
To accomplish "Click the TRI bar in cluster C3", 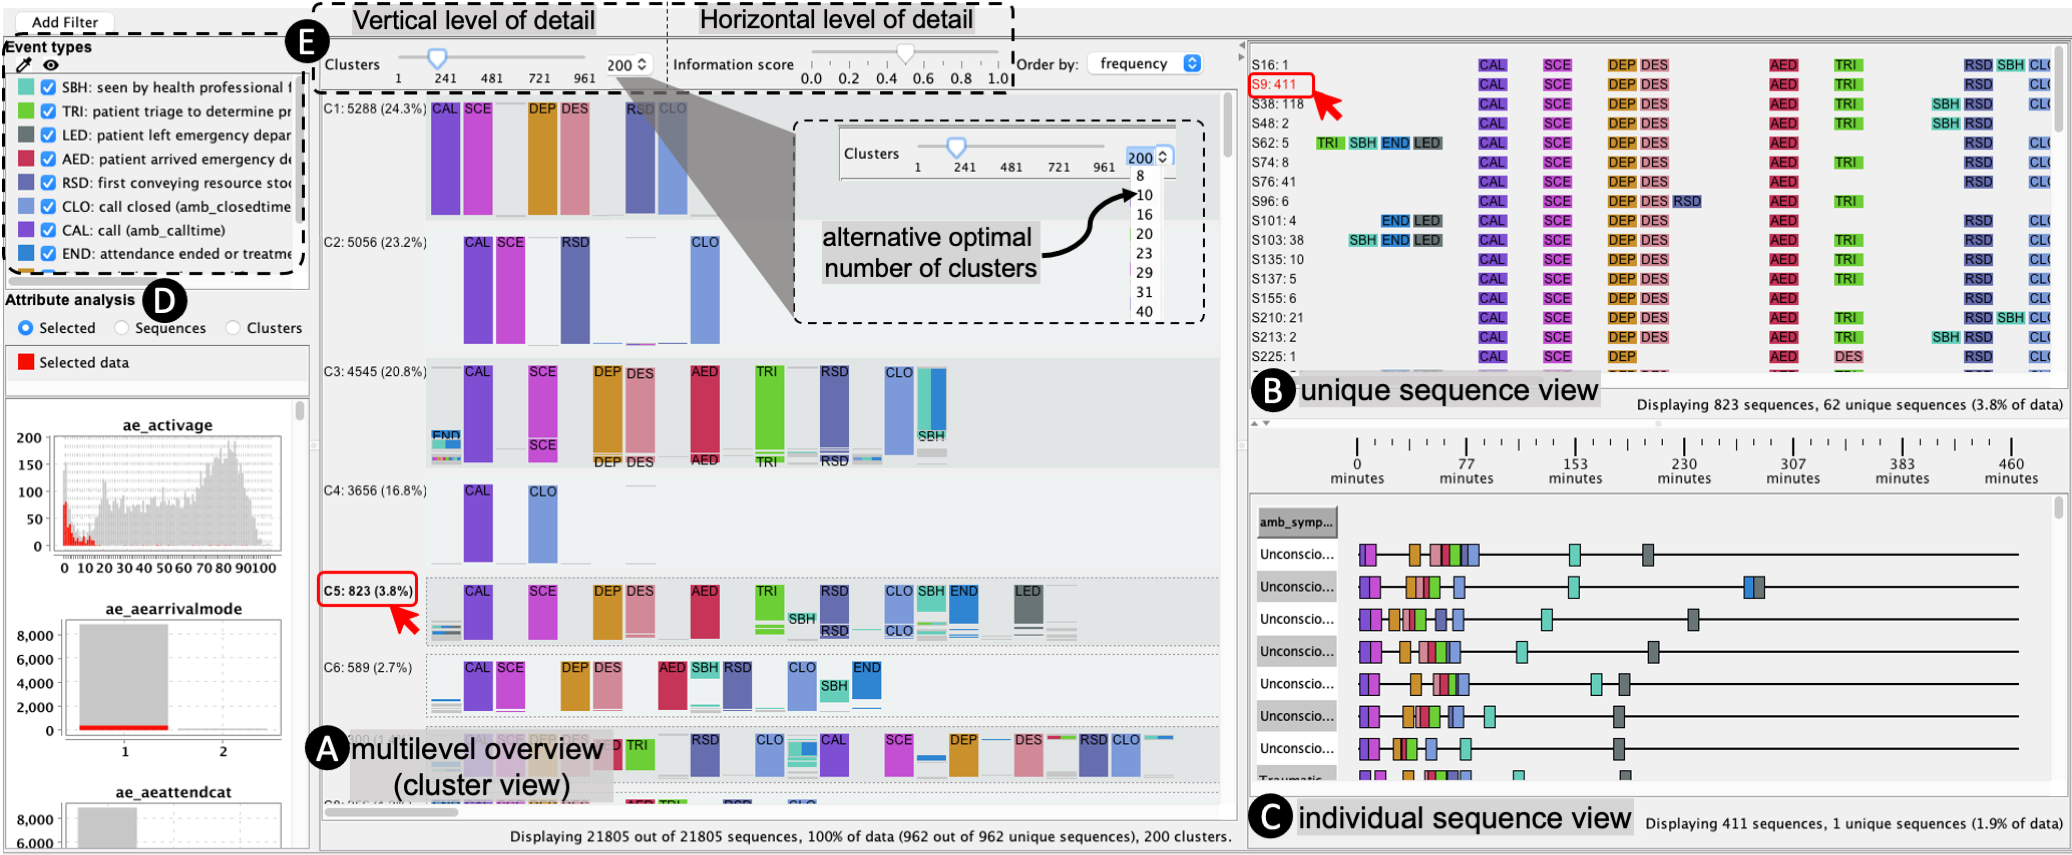I will click(x=769, y=408).
